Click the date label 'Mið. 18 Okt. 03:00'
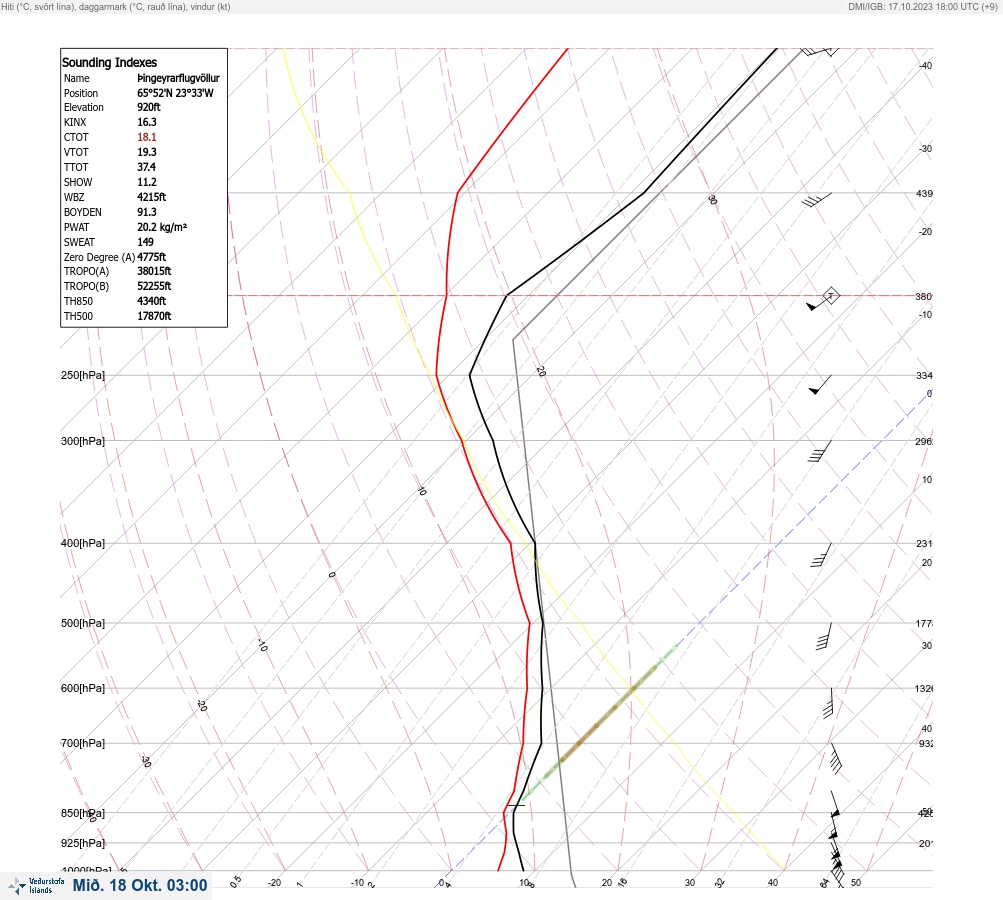 click(140, 885)
